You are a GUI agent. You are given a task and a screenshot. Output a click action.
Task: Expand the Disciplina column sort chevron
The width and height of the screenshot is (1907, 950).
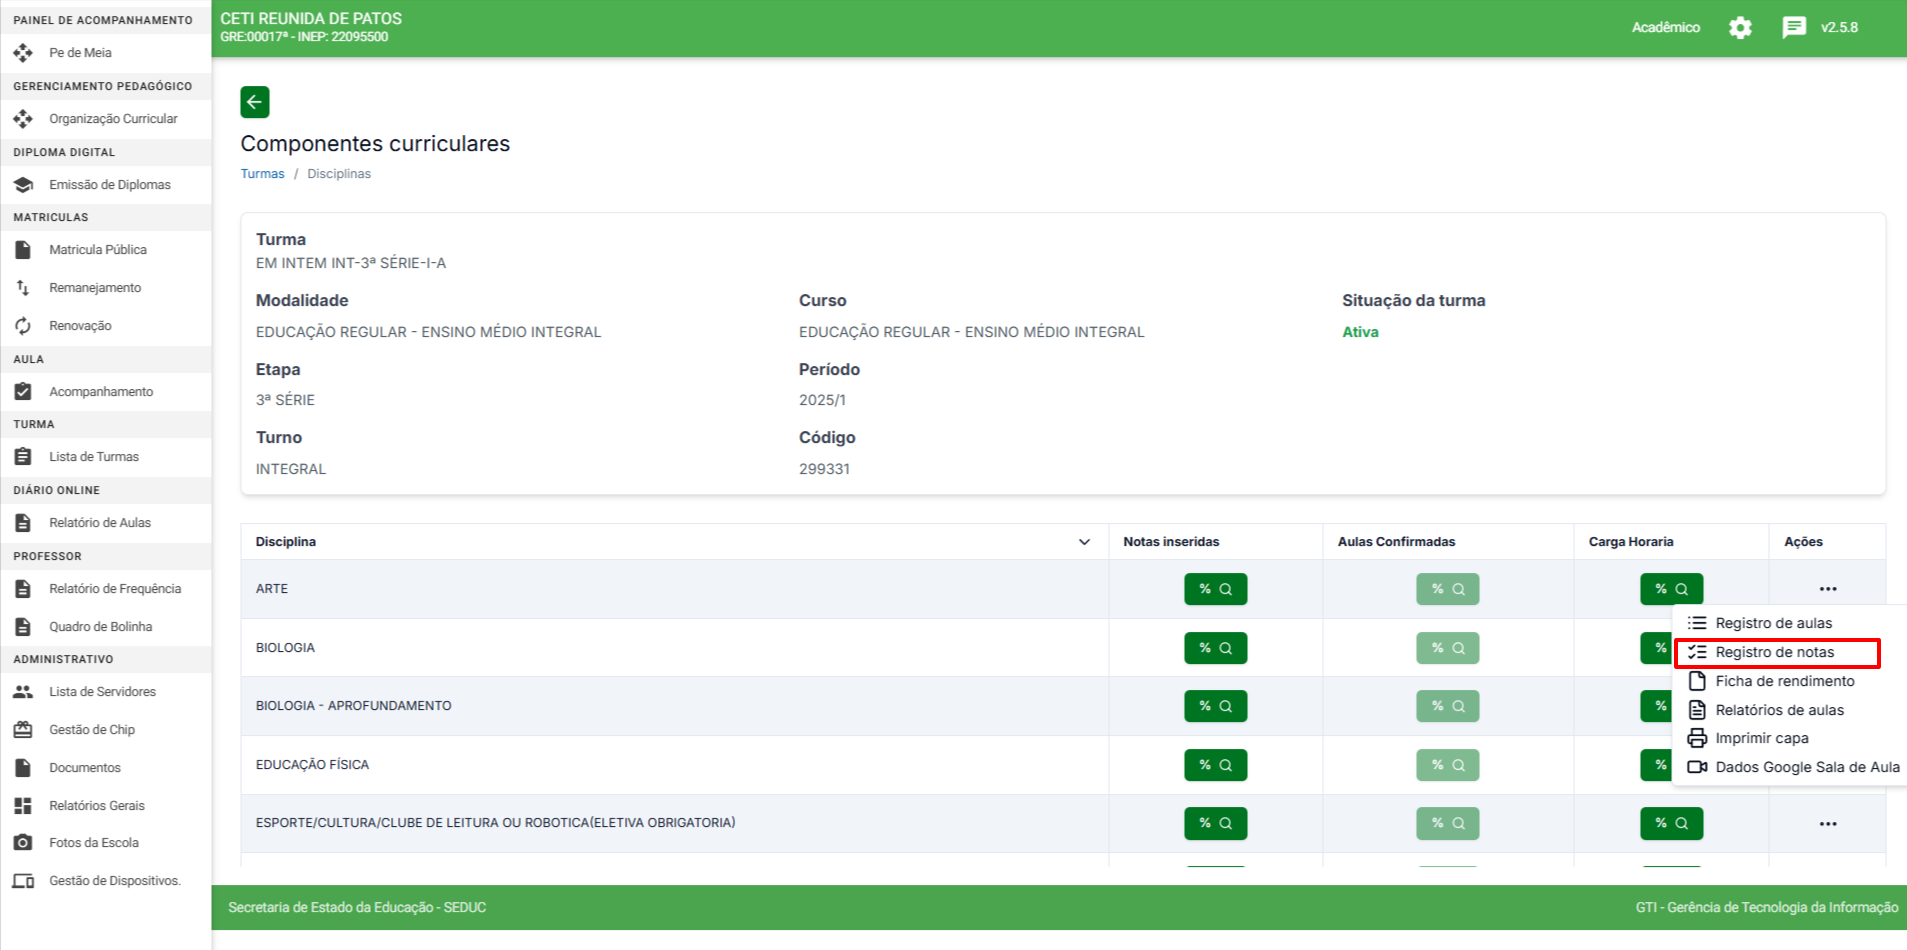(1084, 542)
